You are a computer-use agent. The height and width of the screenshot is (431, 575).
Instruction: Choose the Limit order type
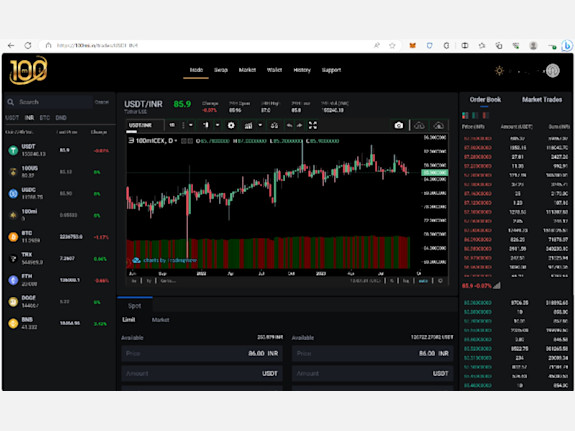(x=129, y=320)
